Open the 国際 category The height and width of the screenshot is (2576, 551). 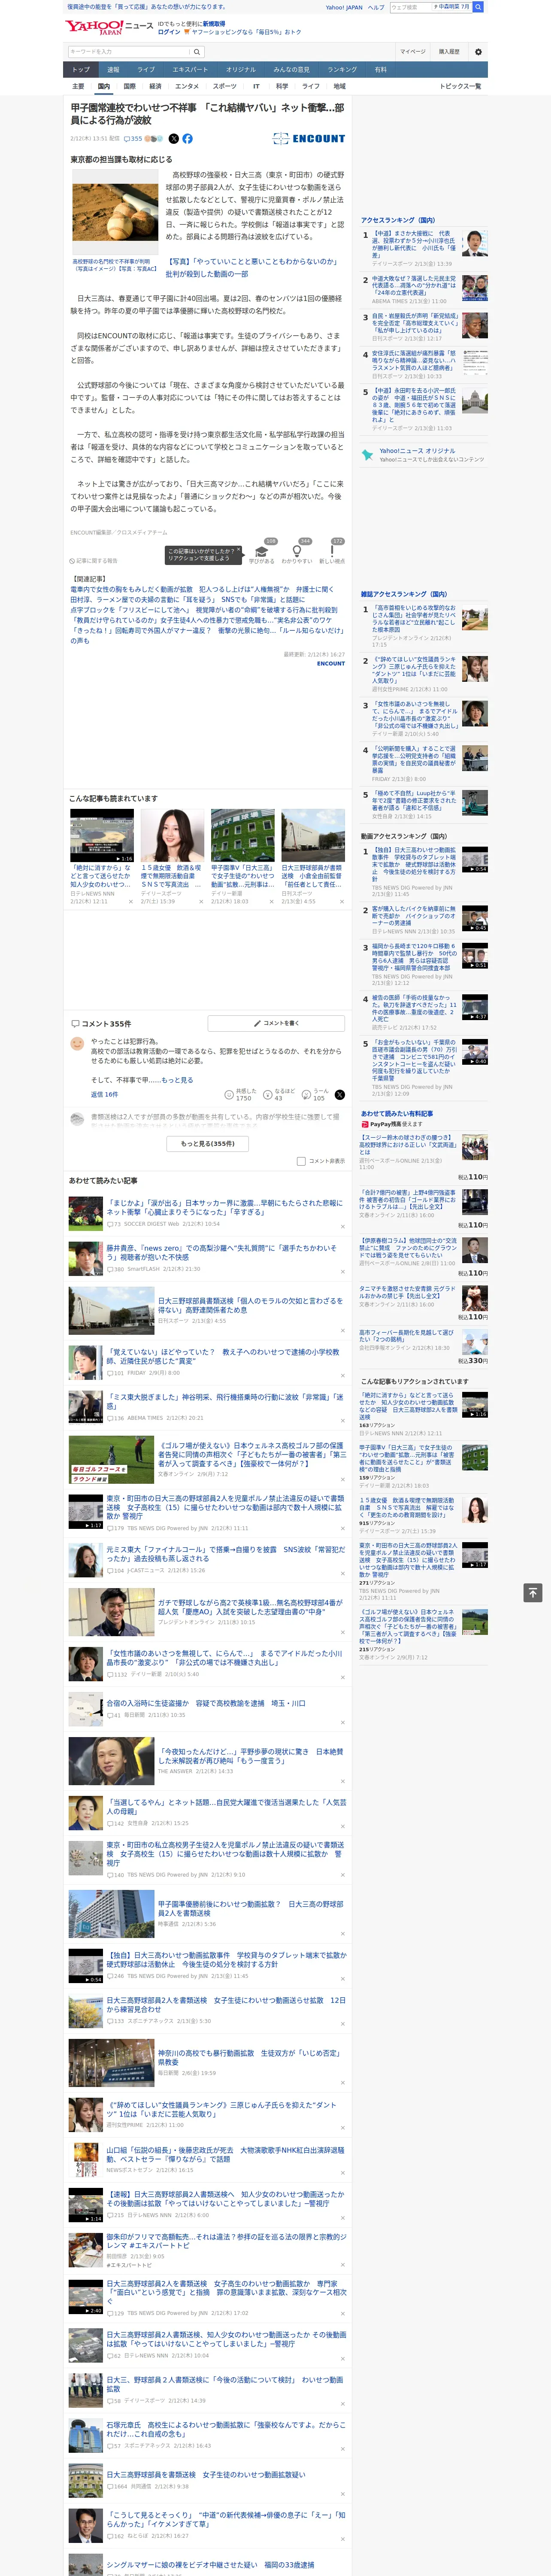[129, 86]
